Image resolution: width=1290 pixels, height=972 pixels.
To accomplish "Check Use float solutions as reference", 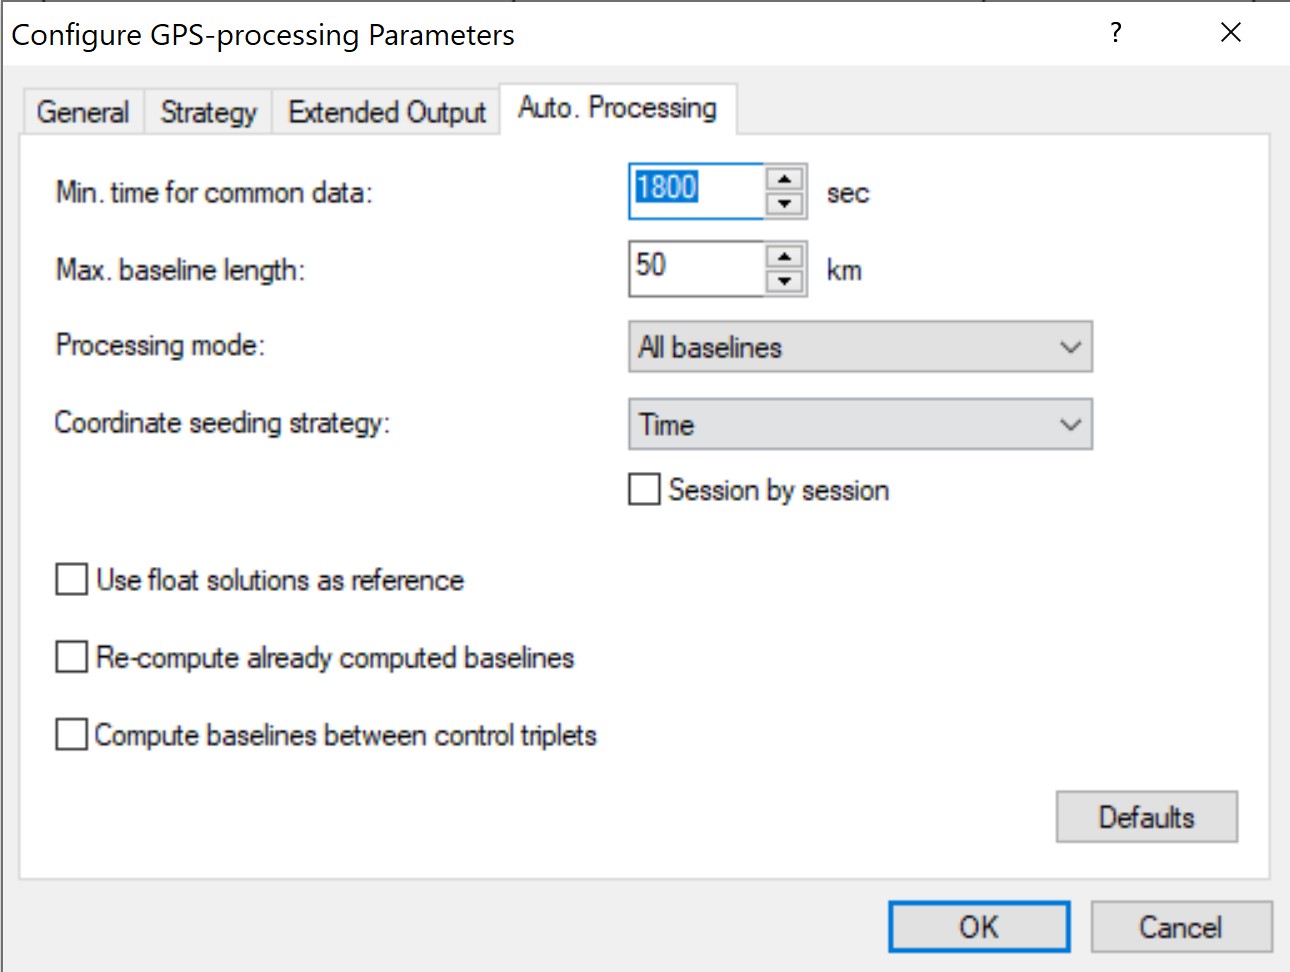I will tap(72, 580).
